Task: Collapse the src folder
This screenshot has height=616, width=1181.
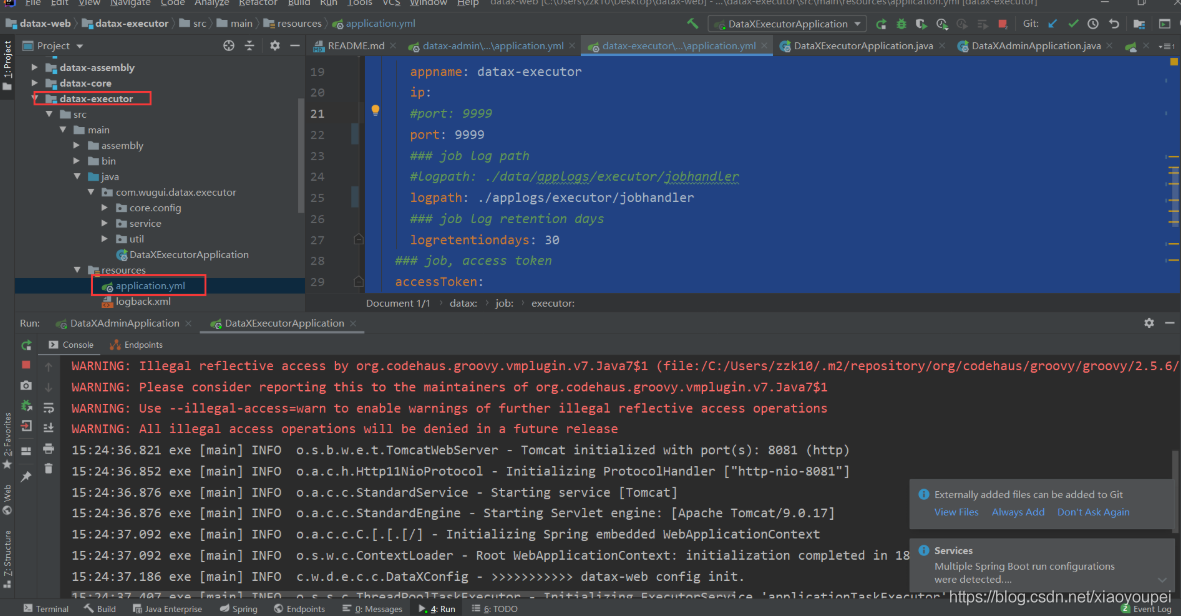Action: pyautogui.click(x=49, y=114)
